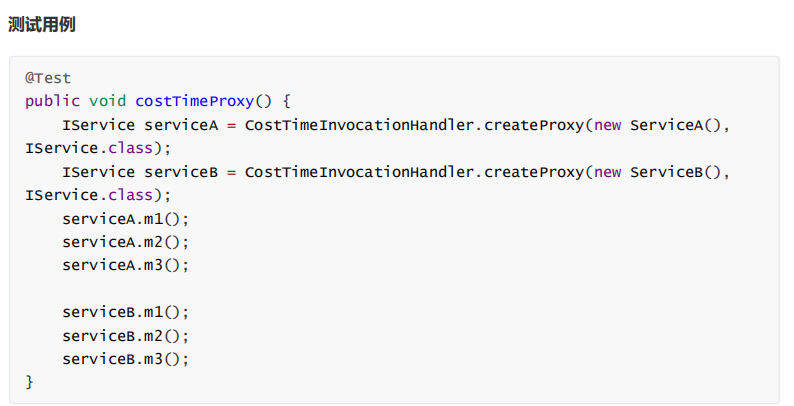Click the serviceB.m2(); line
Screen dimensions: 794x406
coord(125,335)
